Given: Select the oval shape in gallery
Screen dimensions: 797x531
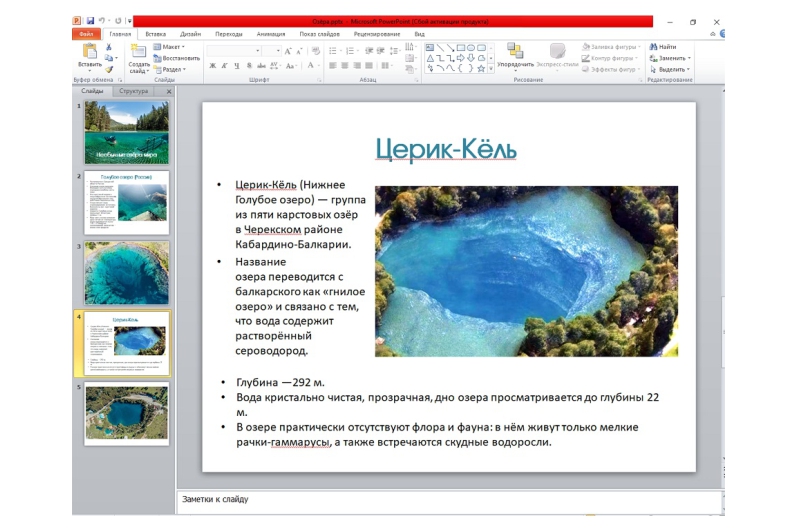Looking at the screenshot, I should tap(471, 48).
